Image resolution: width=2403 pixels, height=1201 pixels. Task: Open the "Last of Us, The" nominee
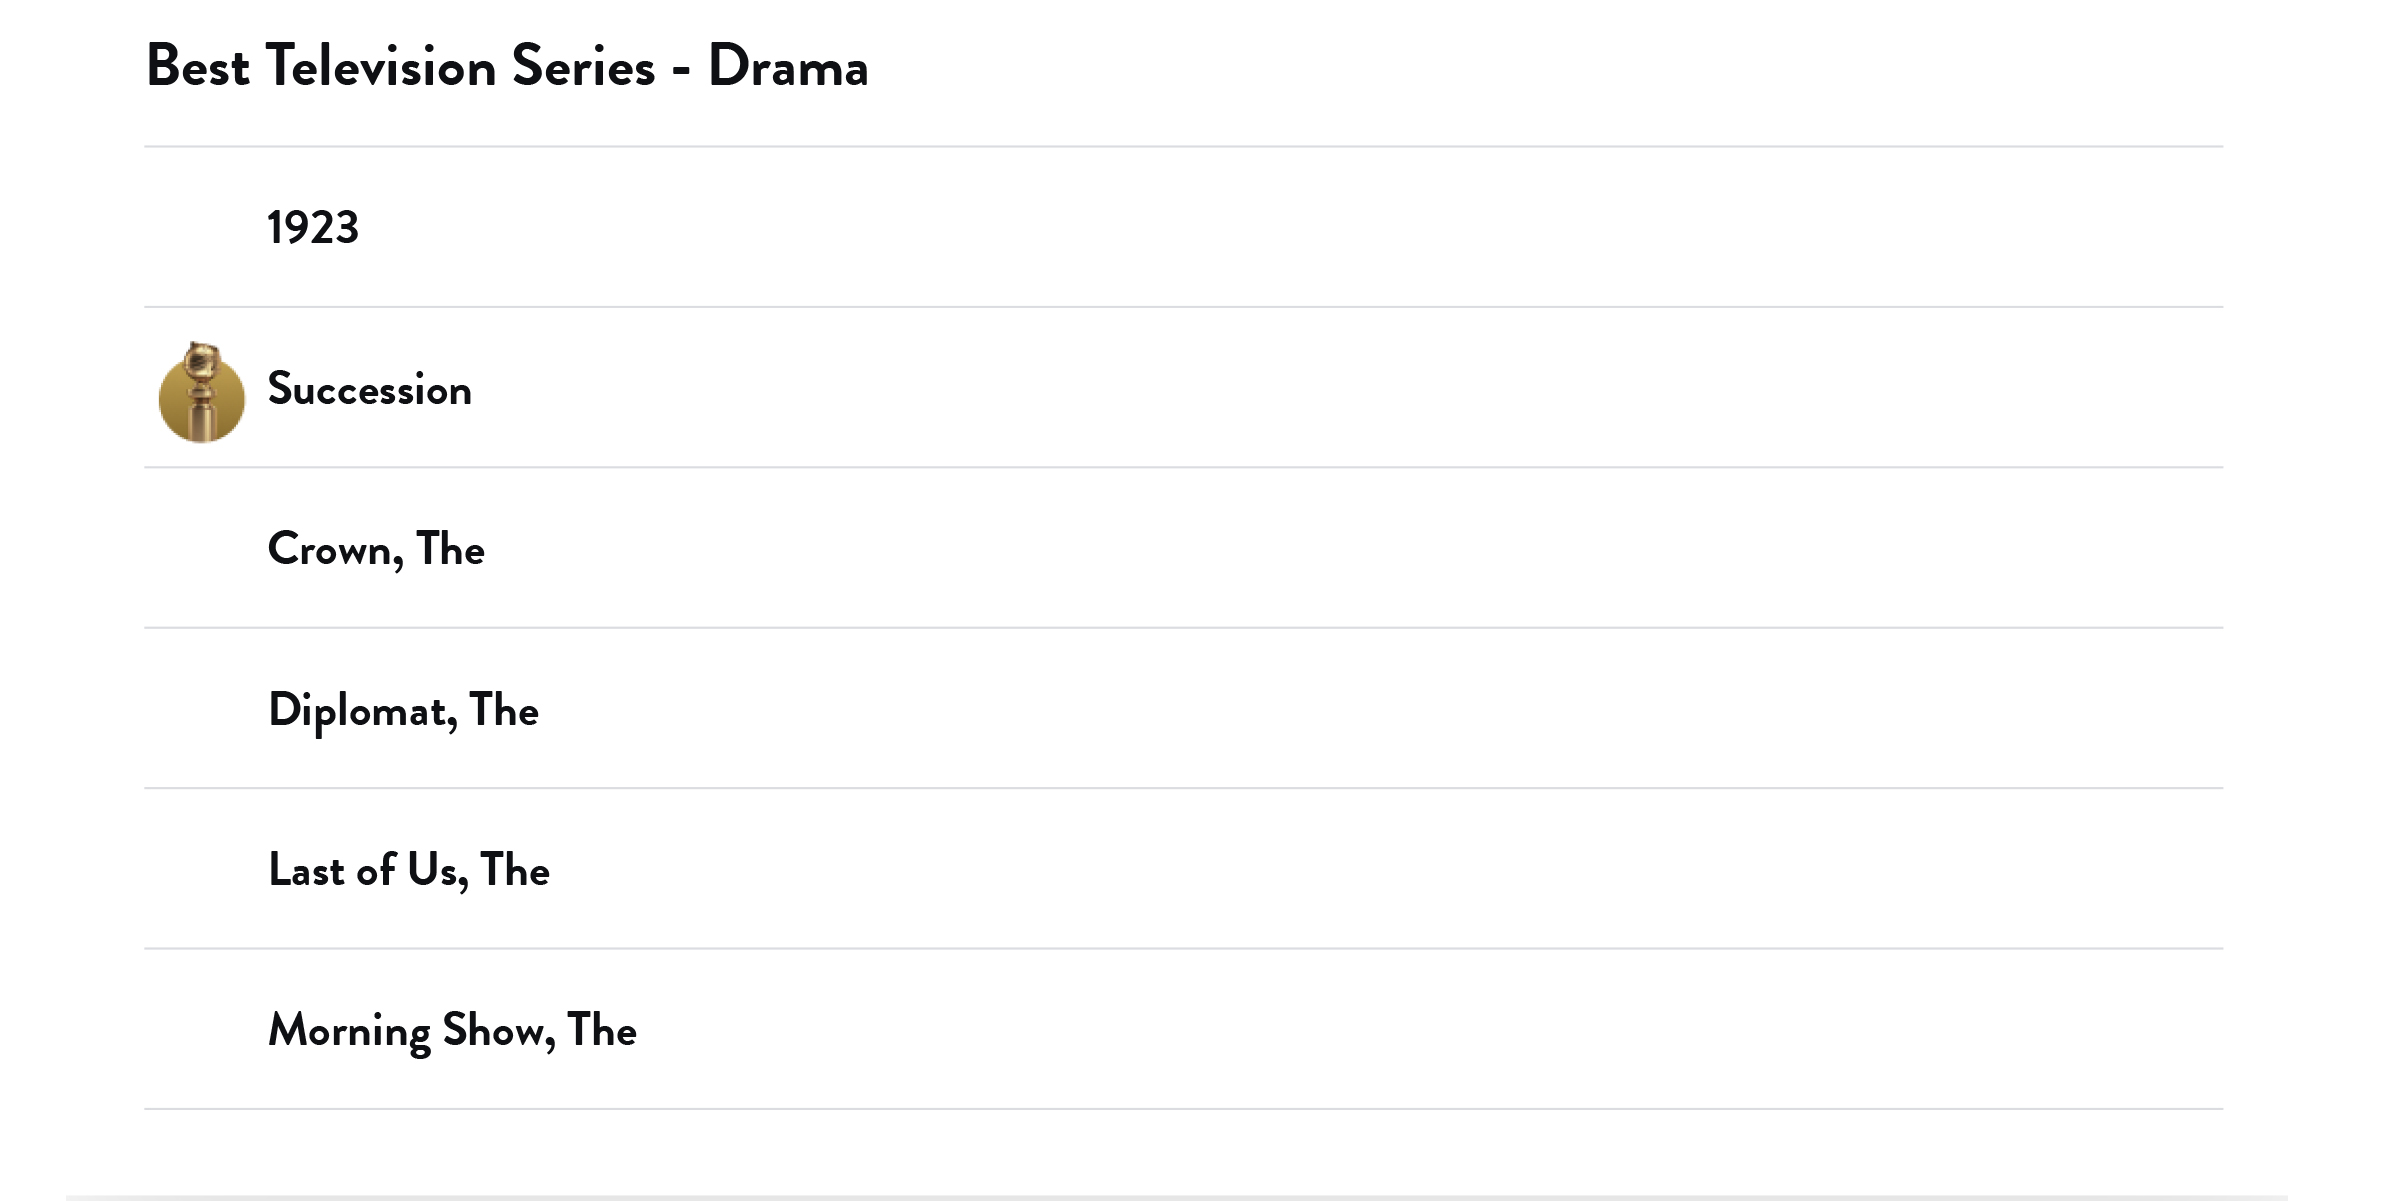(x=409, y=870)
